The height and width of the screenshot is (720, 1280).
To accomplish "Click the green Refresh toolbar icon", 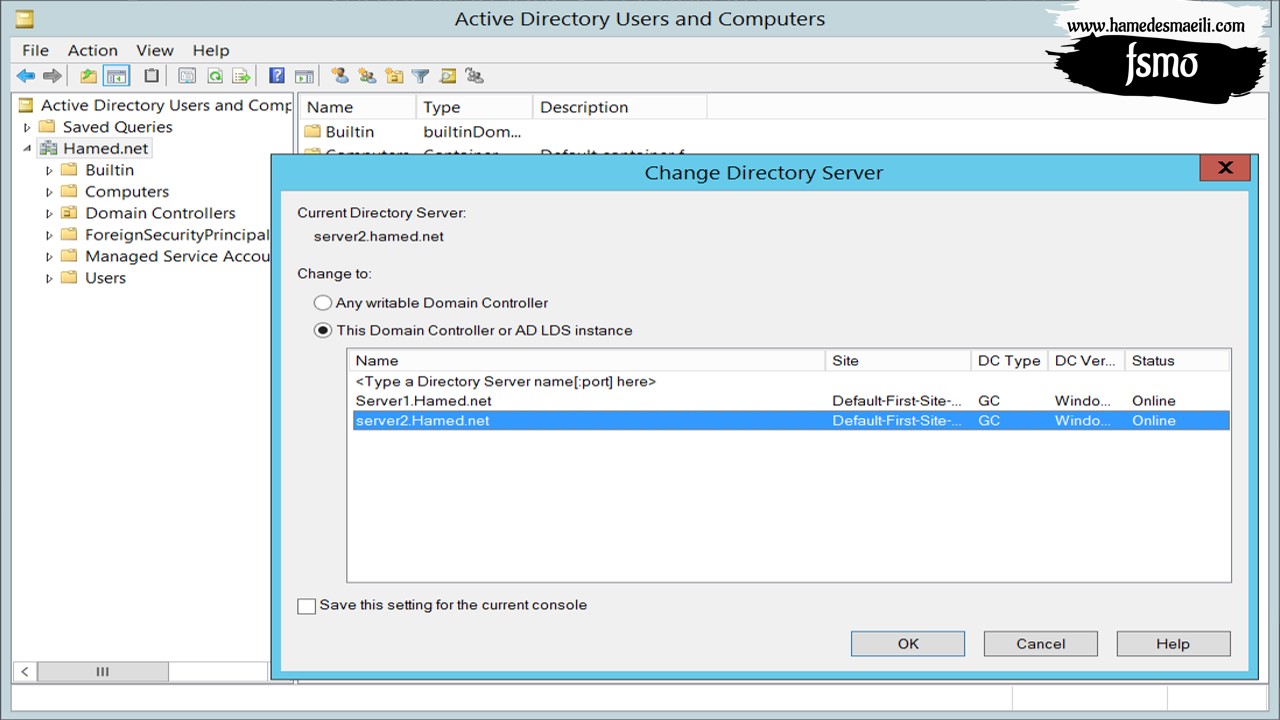I will [214, 76].
